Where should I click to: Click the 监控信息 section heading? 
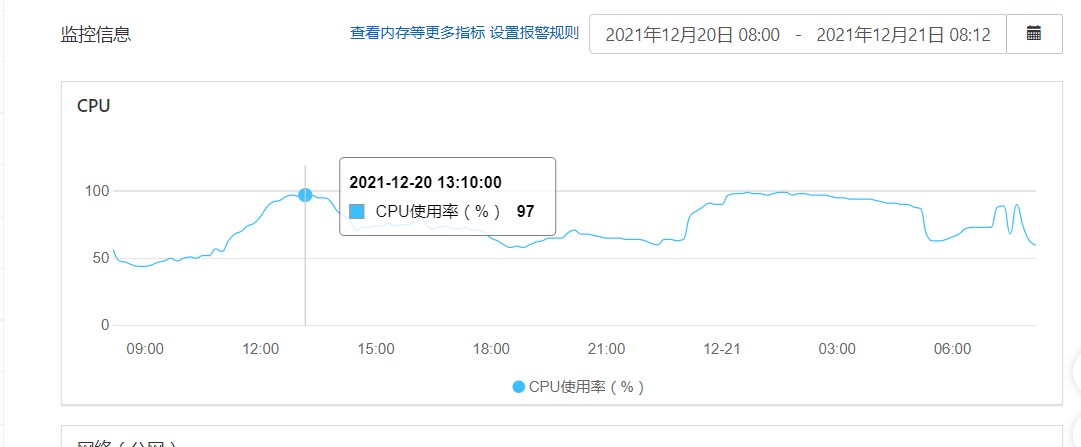tap(96, 34)
